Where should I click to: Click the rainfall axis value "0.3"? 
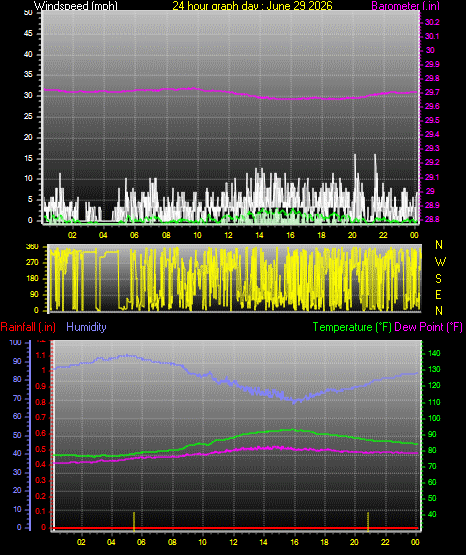41,481
